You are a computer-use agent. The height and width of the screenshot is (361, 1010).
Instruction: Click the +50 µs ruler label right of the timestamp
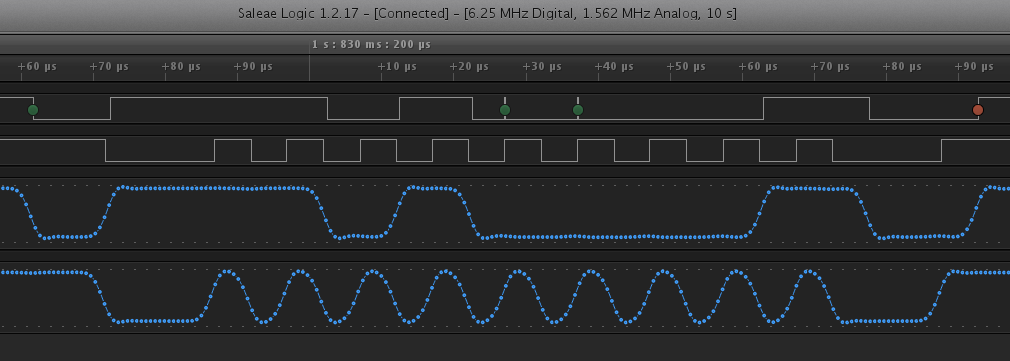tap(685, 66)
